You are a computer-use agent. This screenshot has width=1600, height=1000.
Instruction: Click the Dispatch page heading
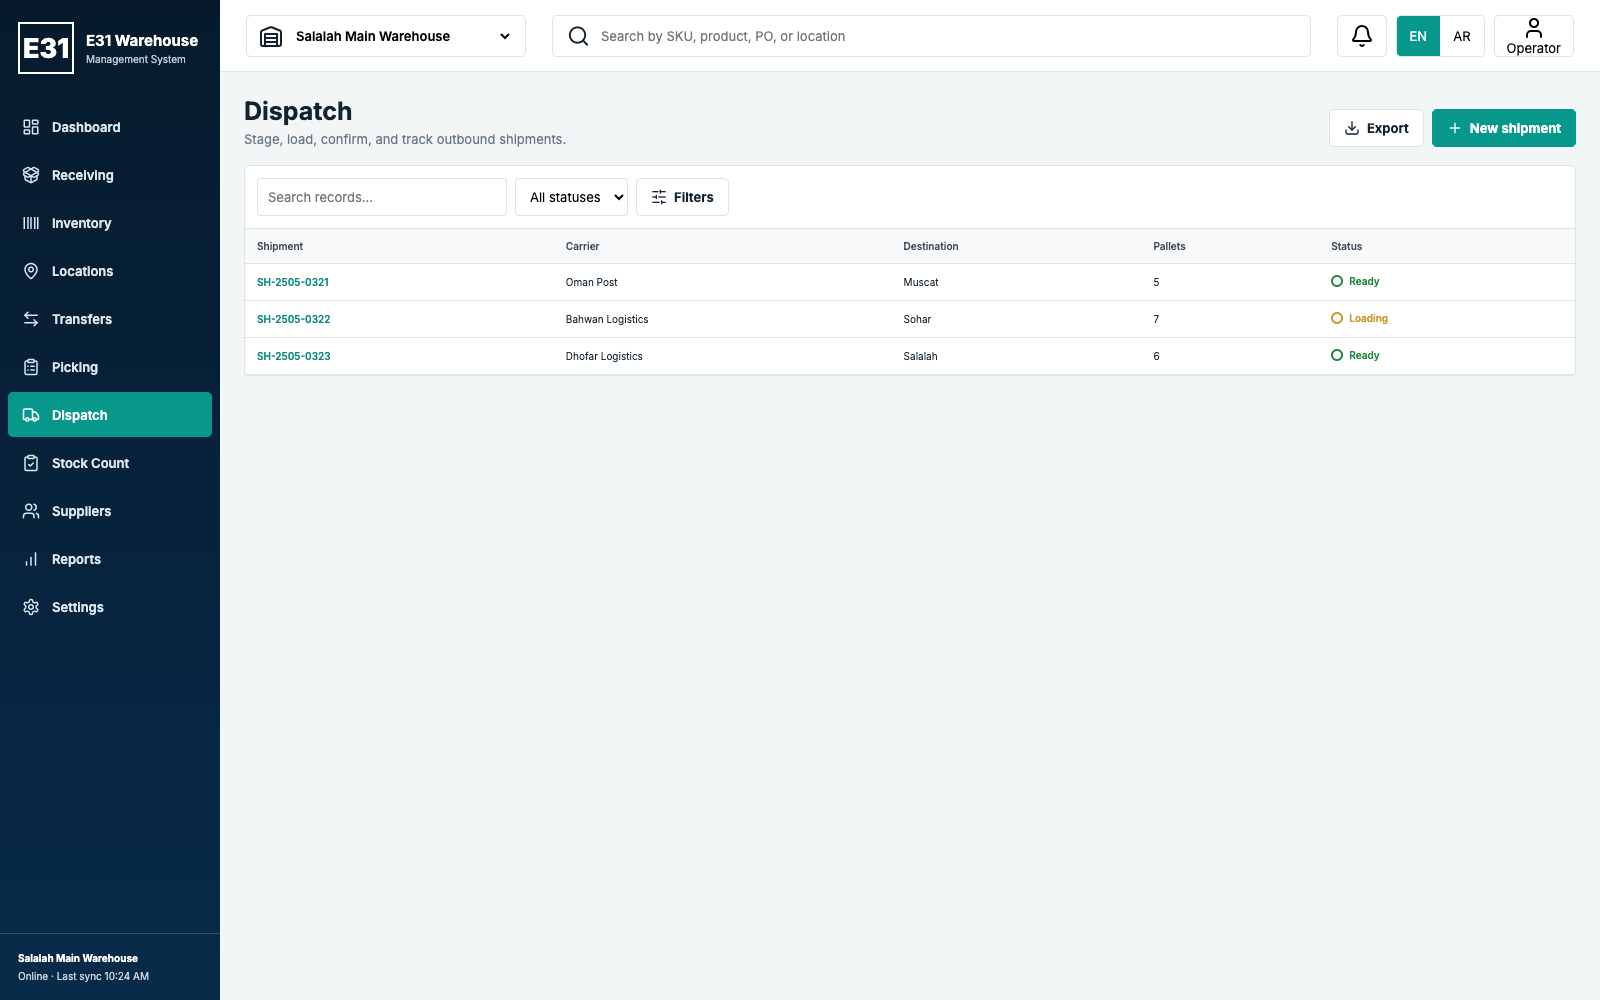point(298,111)
